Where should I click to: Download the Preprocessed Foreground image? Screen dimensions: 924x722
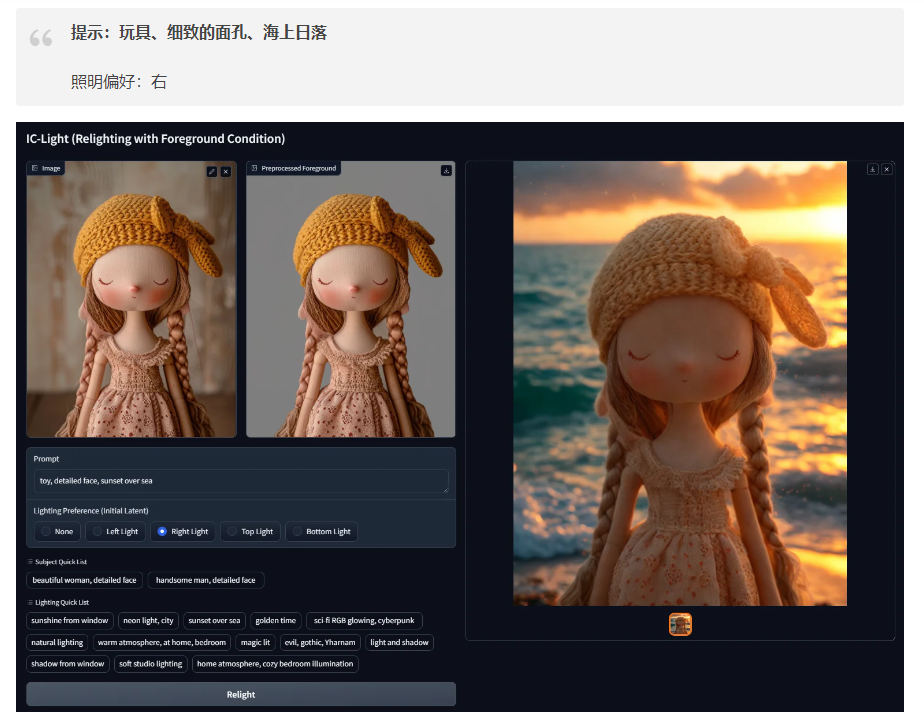[446, 170]
